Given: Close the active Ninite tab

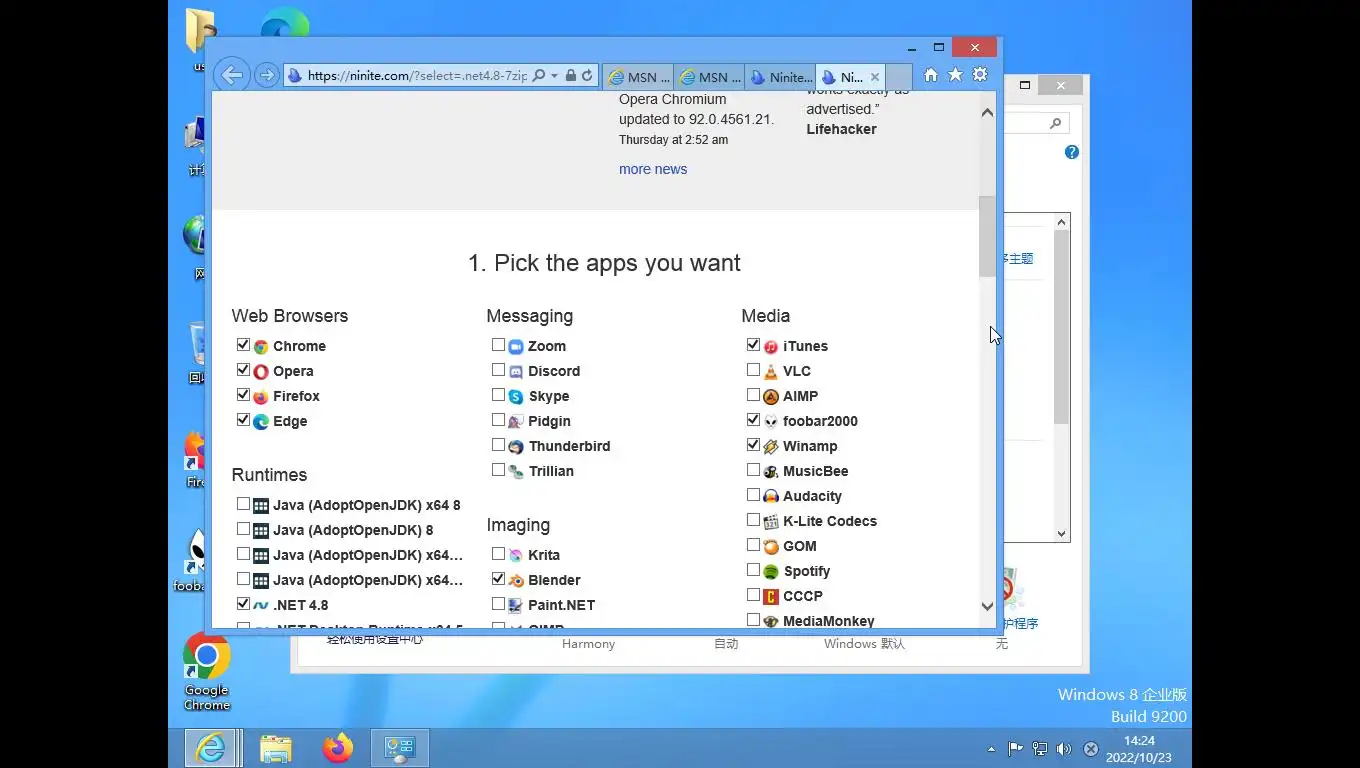Looking at the screenshot, I should [875, 77].
